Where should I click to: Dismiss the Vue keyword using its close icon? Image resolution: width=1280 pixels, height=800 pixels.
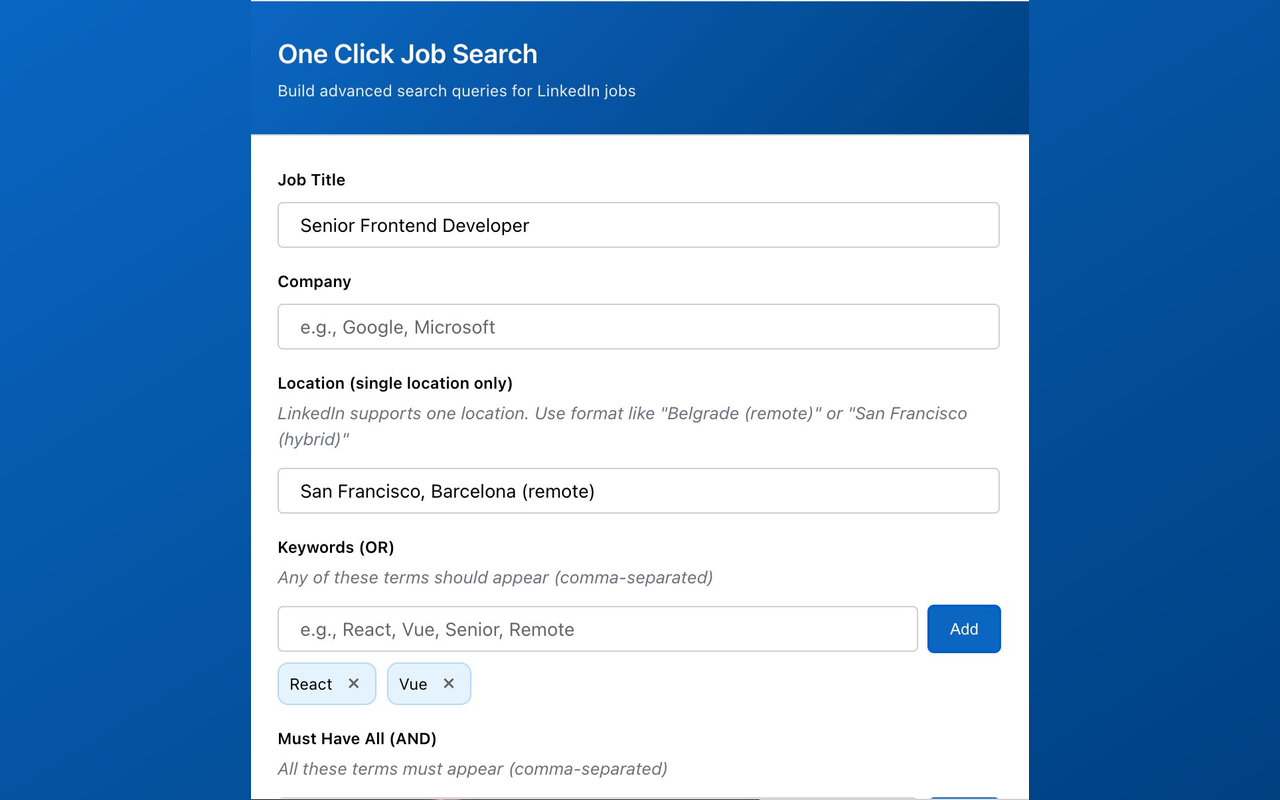click(x=449, y=683)
